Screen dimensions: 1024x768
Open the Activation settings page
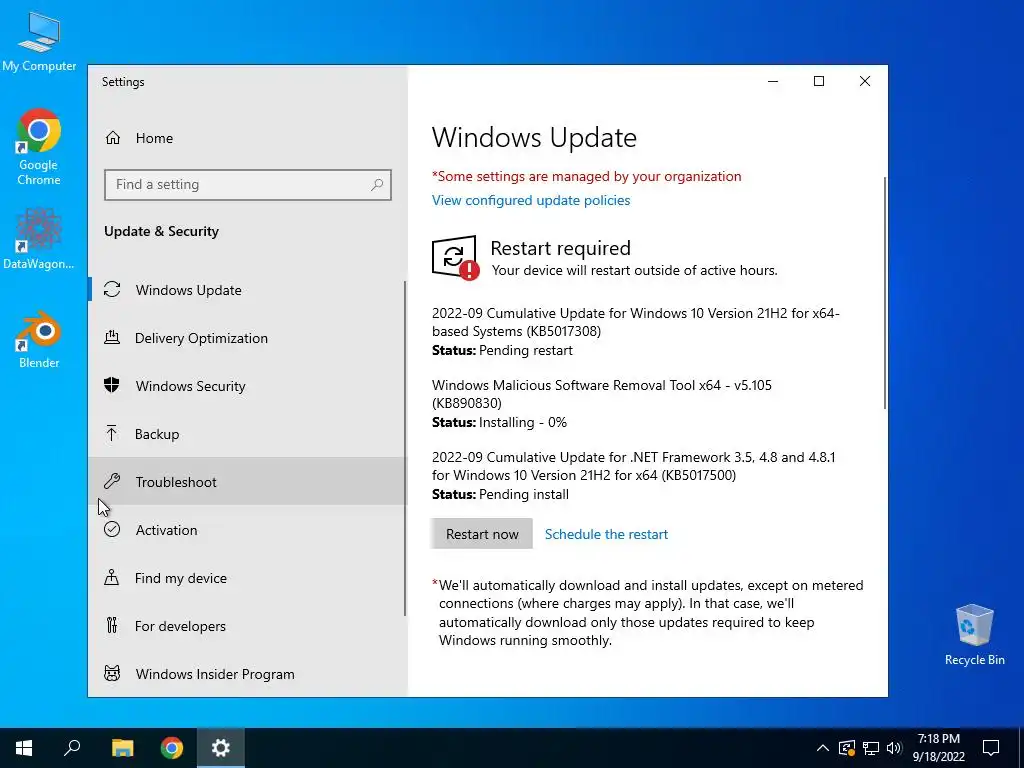[x=247, y=530]
